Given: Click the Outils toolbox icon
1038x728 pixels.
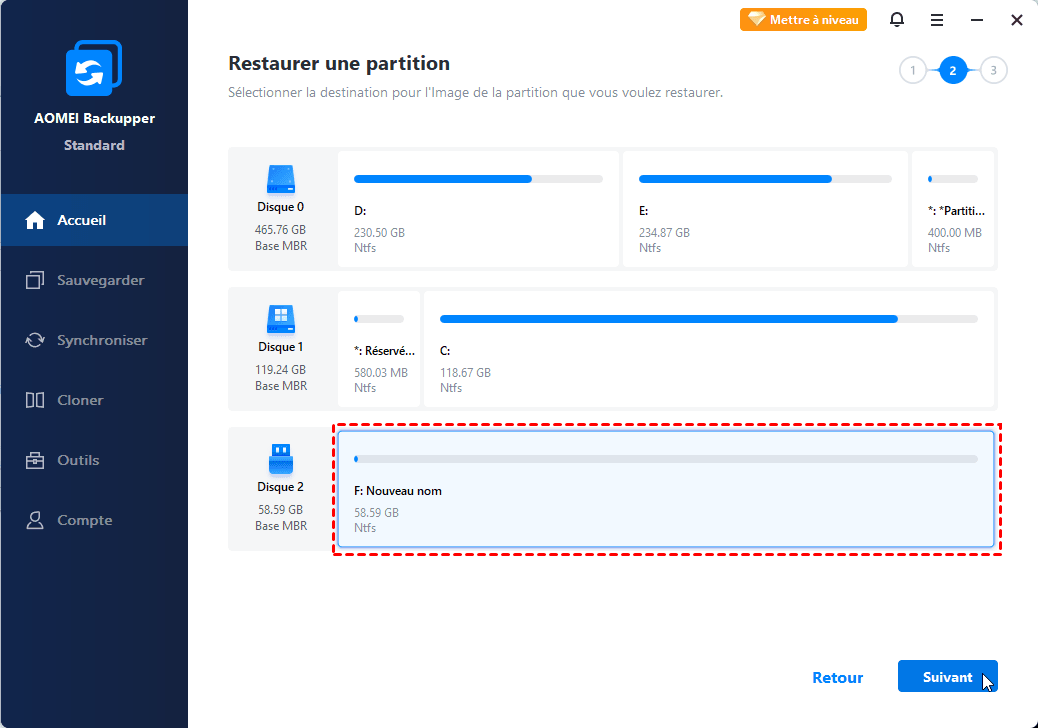Looking at the screenshot, I should point(34,460).
